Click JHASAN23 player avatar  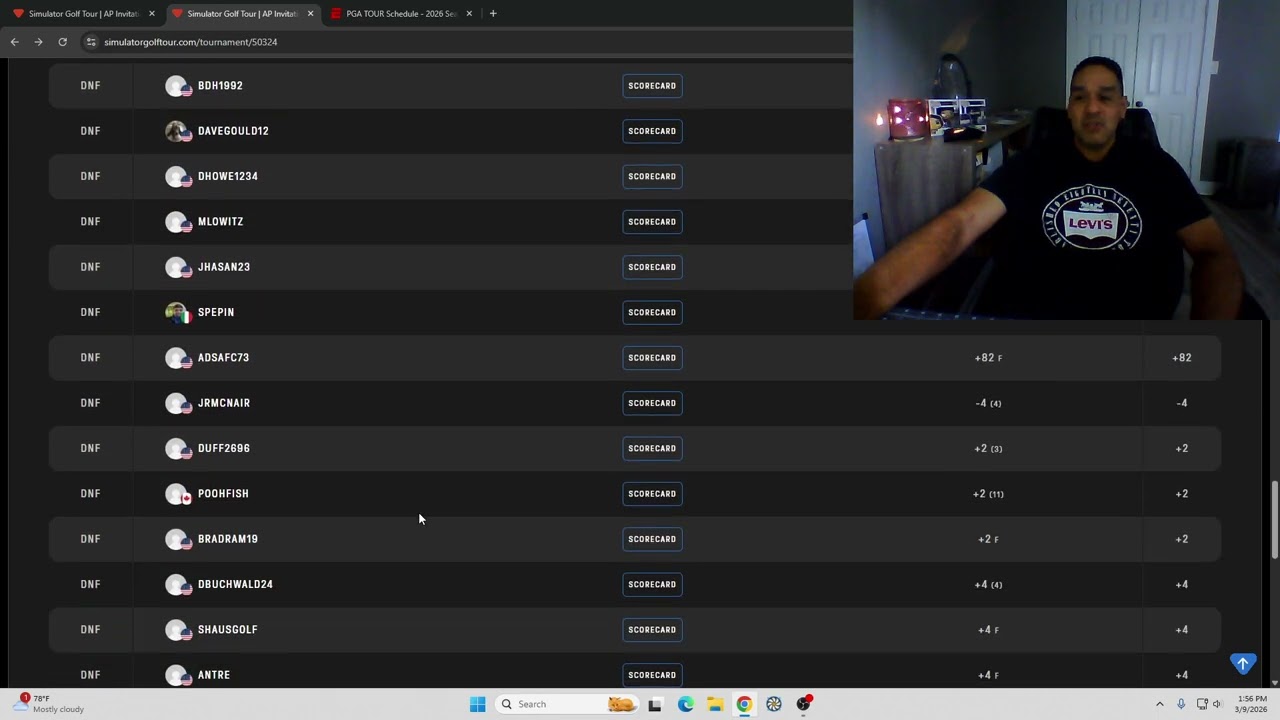(x=177, y=267)
